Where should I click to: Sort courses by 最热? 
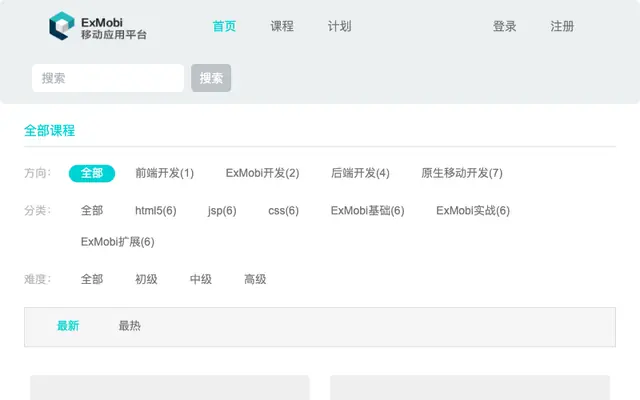click(129, 326)
